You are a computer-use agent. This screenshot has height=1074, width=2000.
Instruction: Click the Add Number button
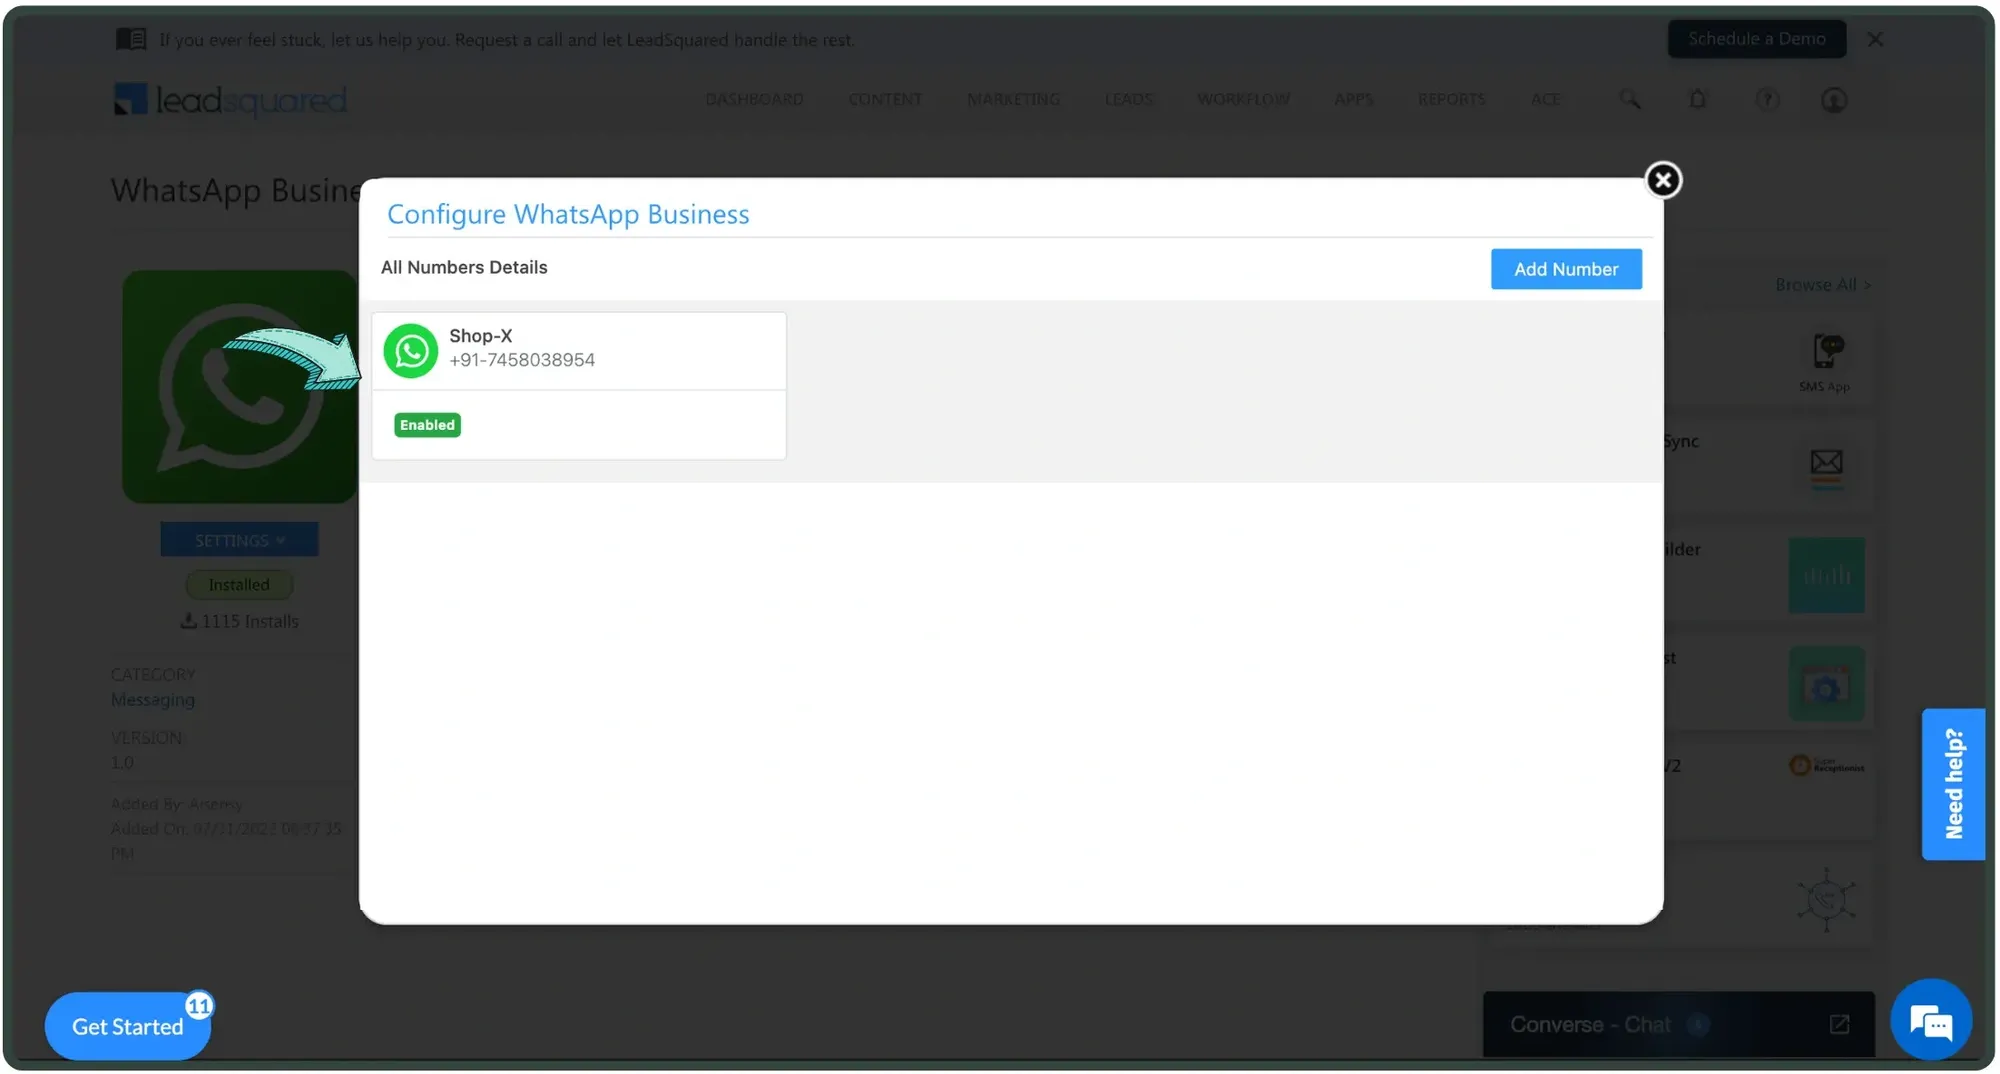[x=1566, y=269]
